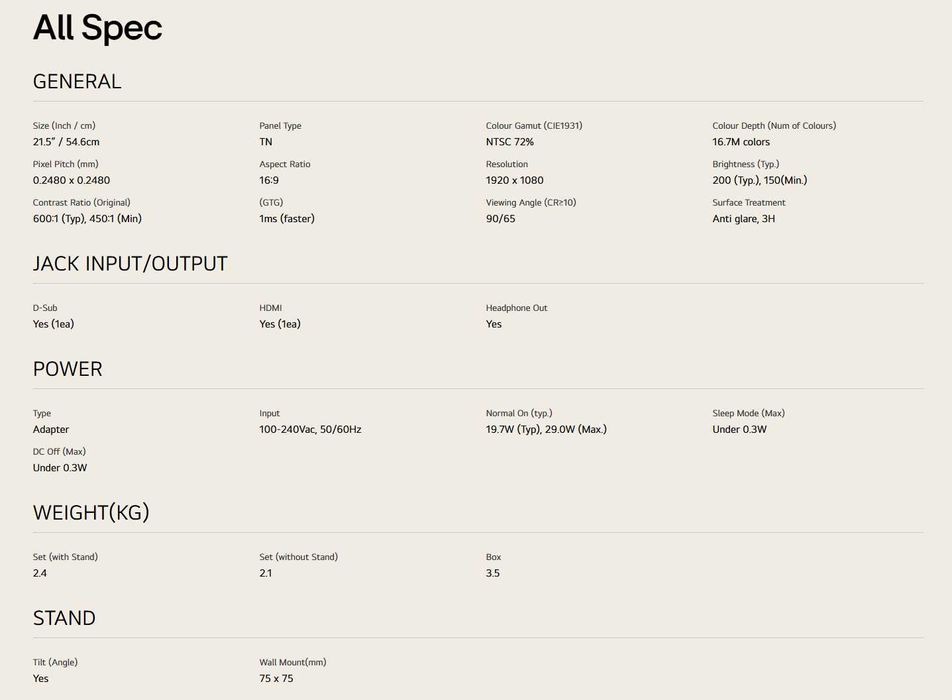Select the 600:1 (Typ), 450:1 (Min) contrast ratio value

[x=87, y=218]
